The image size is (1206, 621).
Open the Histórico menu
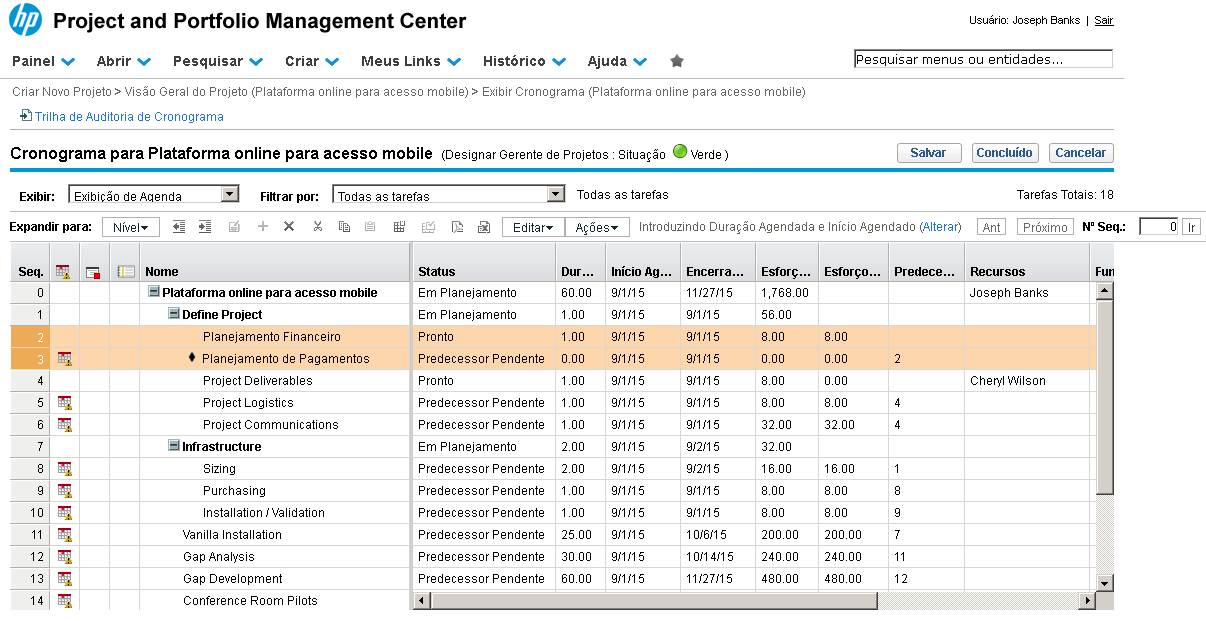pyautogui.click(x=524, y=61)
